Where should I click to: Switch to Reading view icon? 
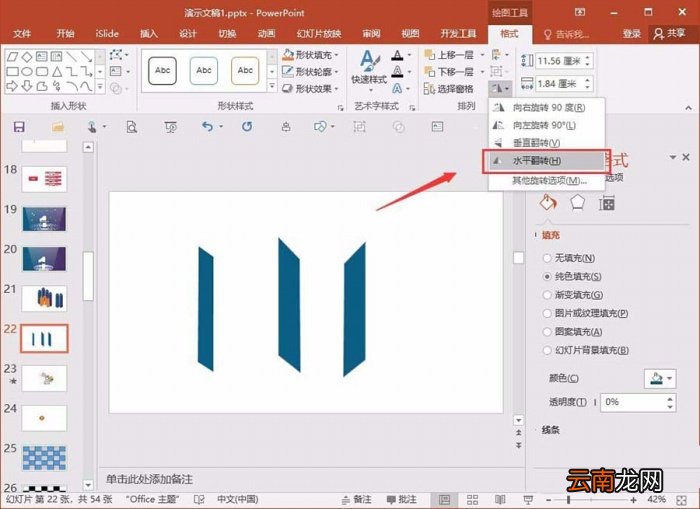coord(500,500)
